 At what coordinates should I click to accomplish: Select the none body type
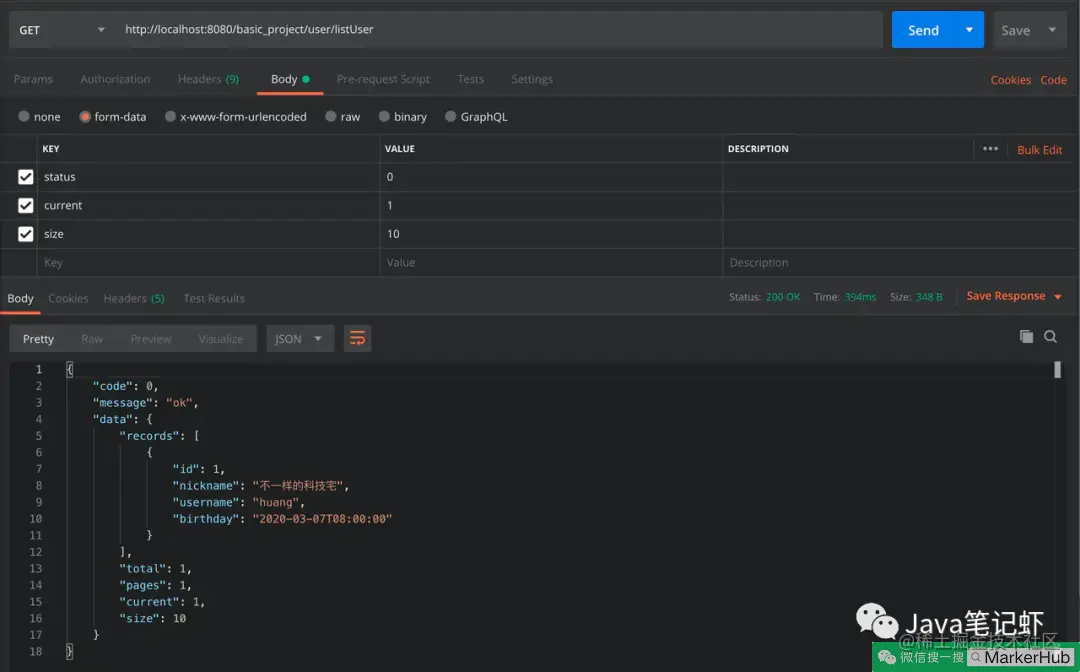tap(39, 116)
